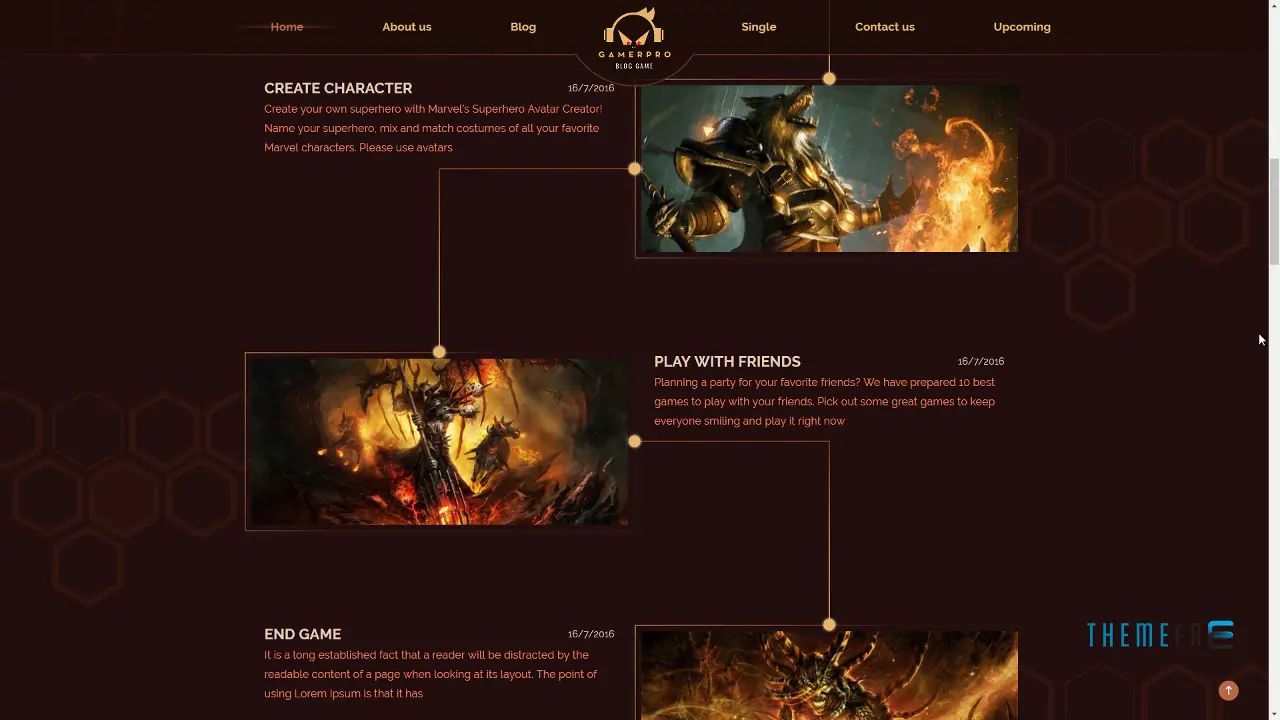
Task: Click the GamerPro logo emblem
Action: 634,38
